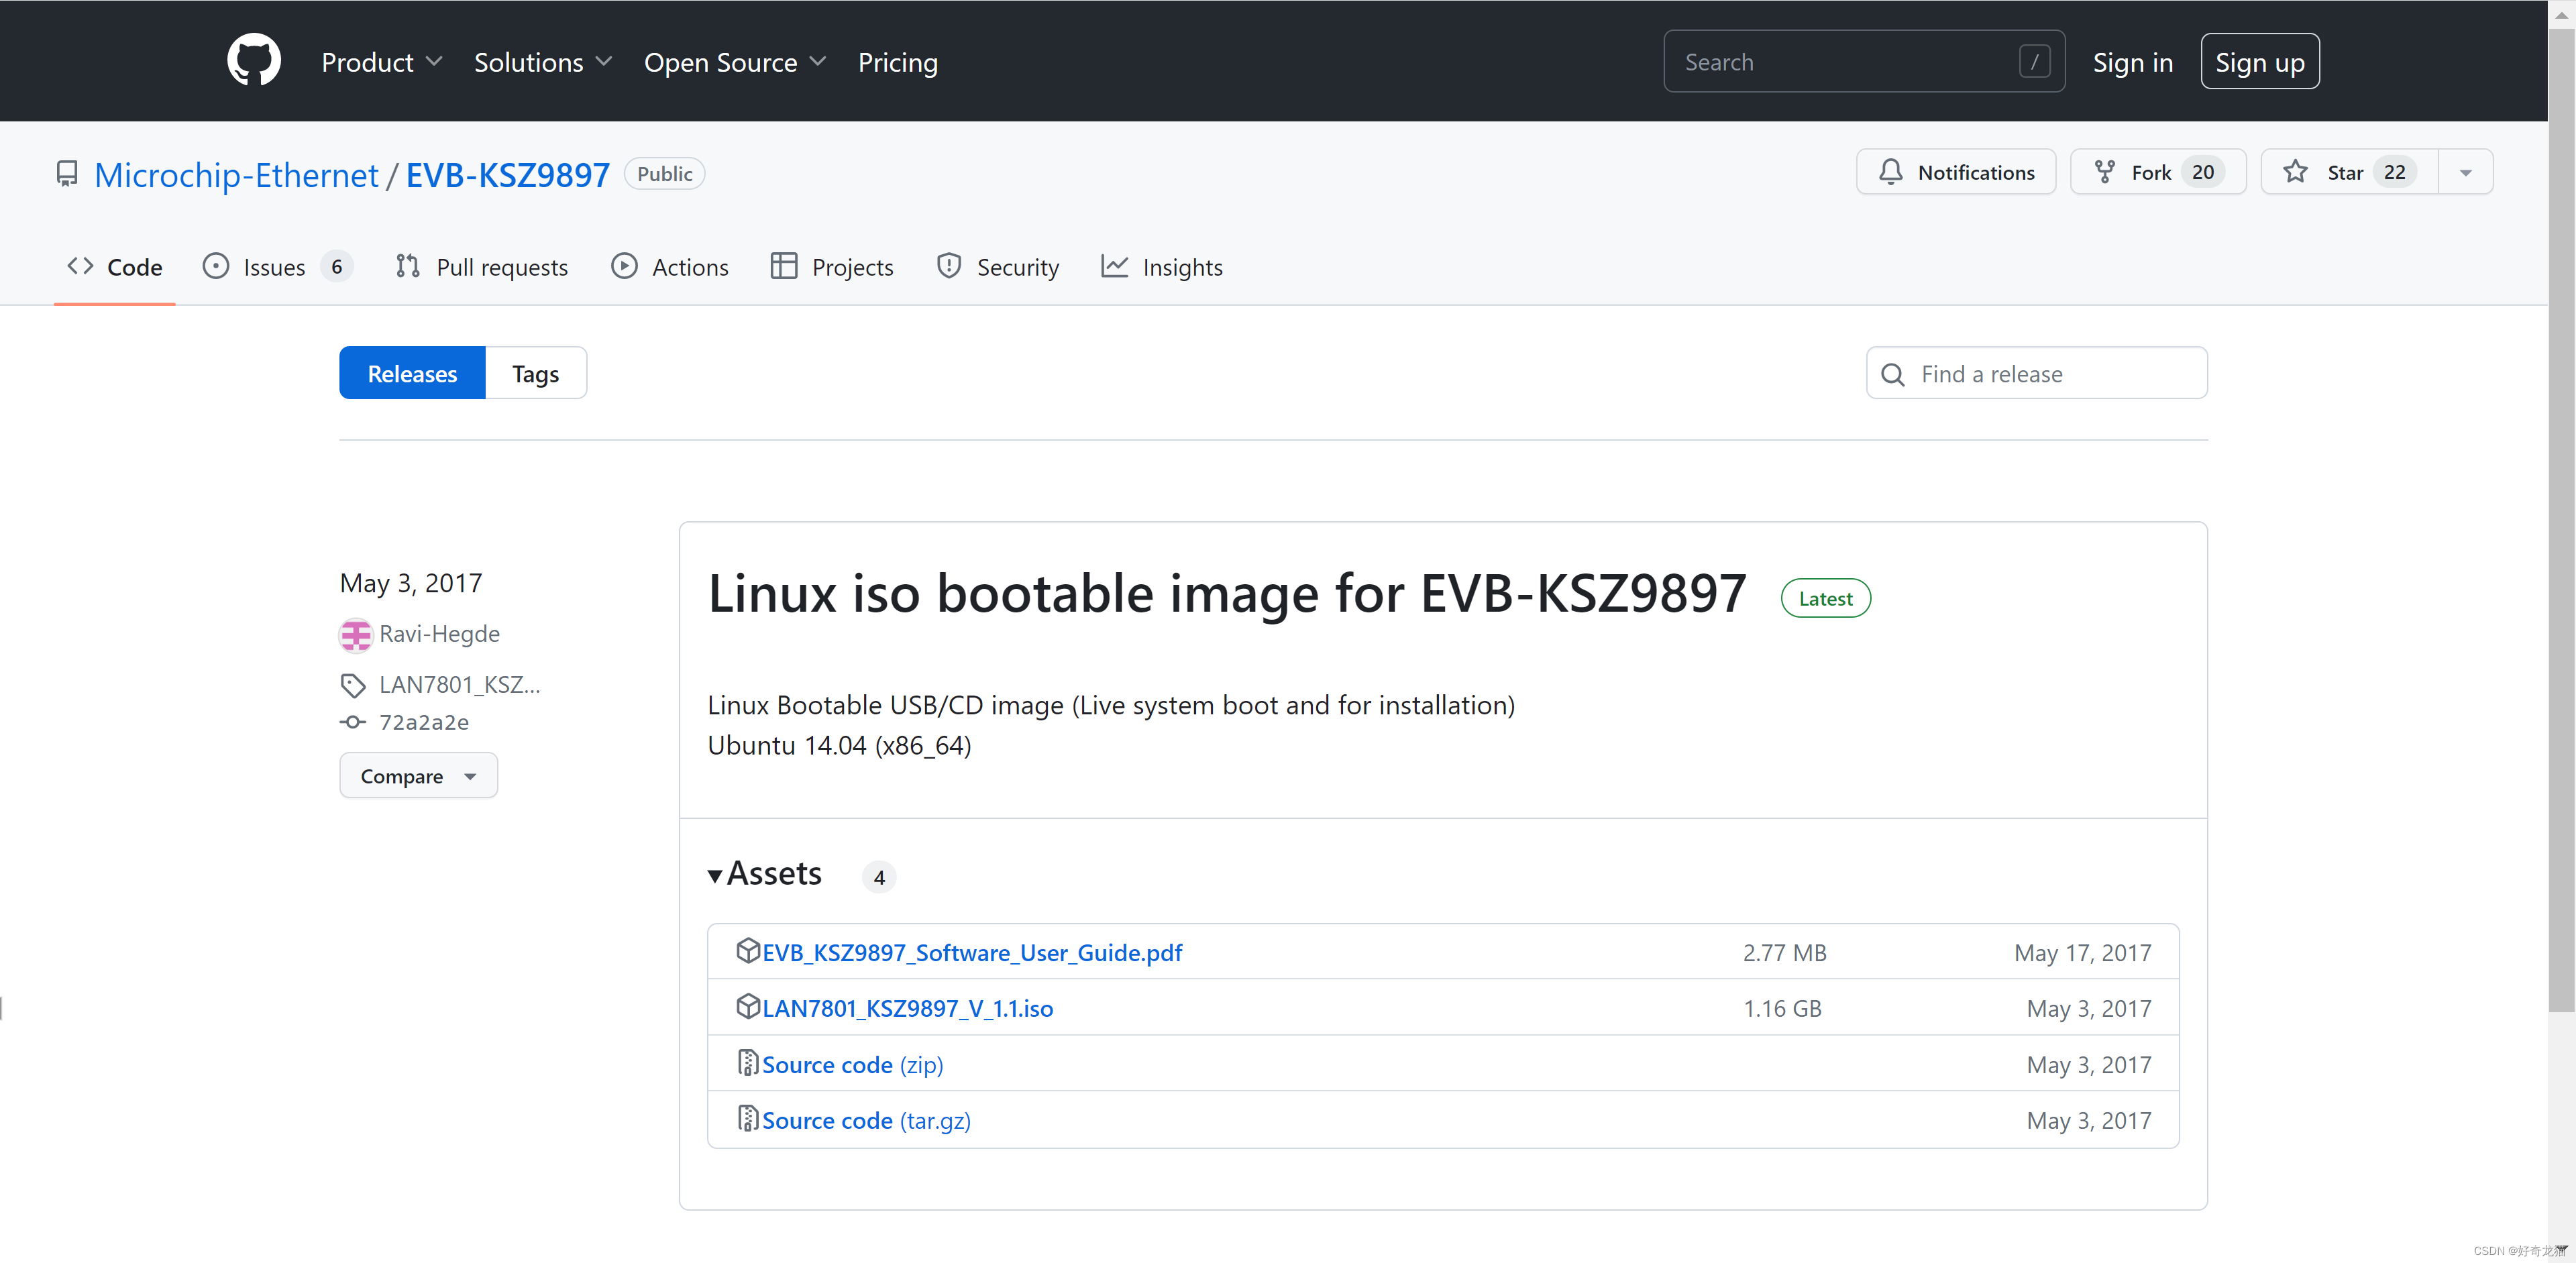The width and height of the screenshot is (2576, 1263).
Task: Download EVB_KSZ9897_Software_User_Guide.pdf
Action: [972, 952]
